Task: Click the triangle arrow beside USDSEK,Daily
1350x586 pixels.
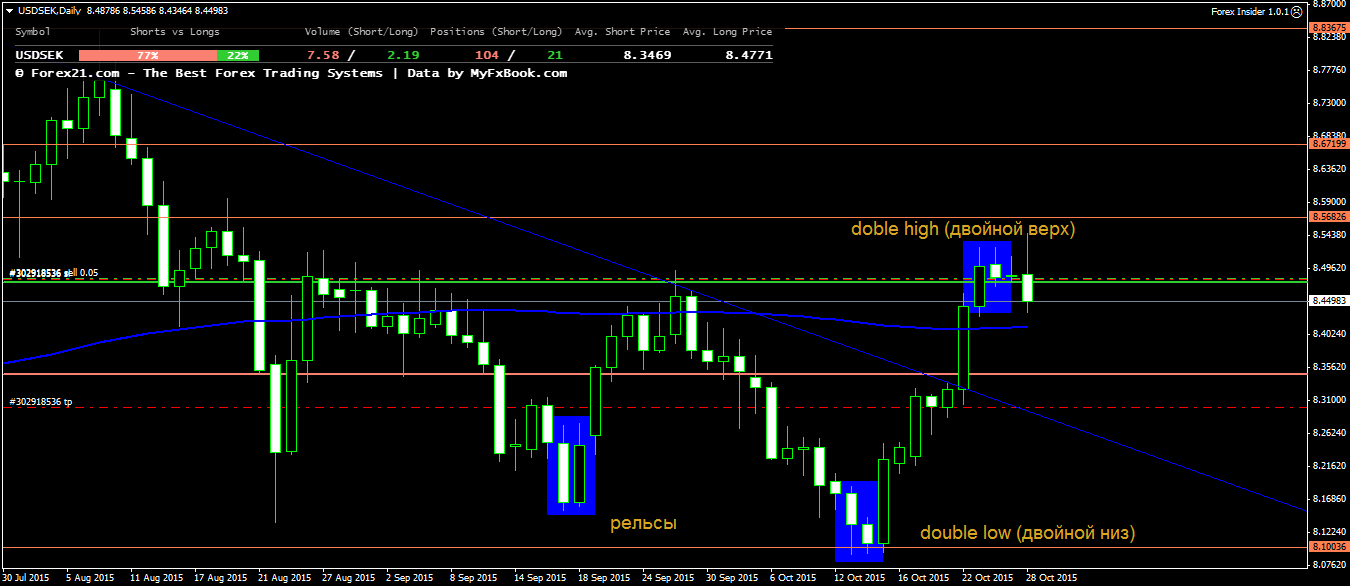Action: 9,11
